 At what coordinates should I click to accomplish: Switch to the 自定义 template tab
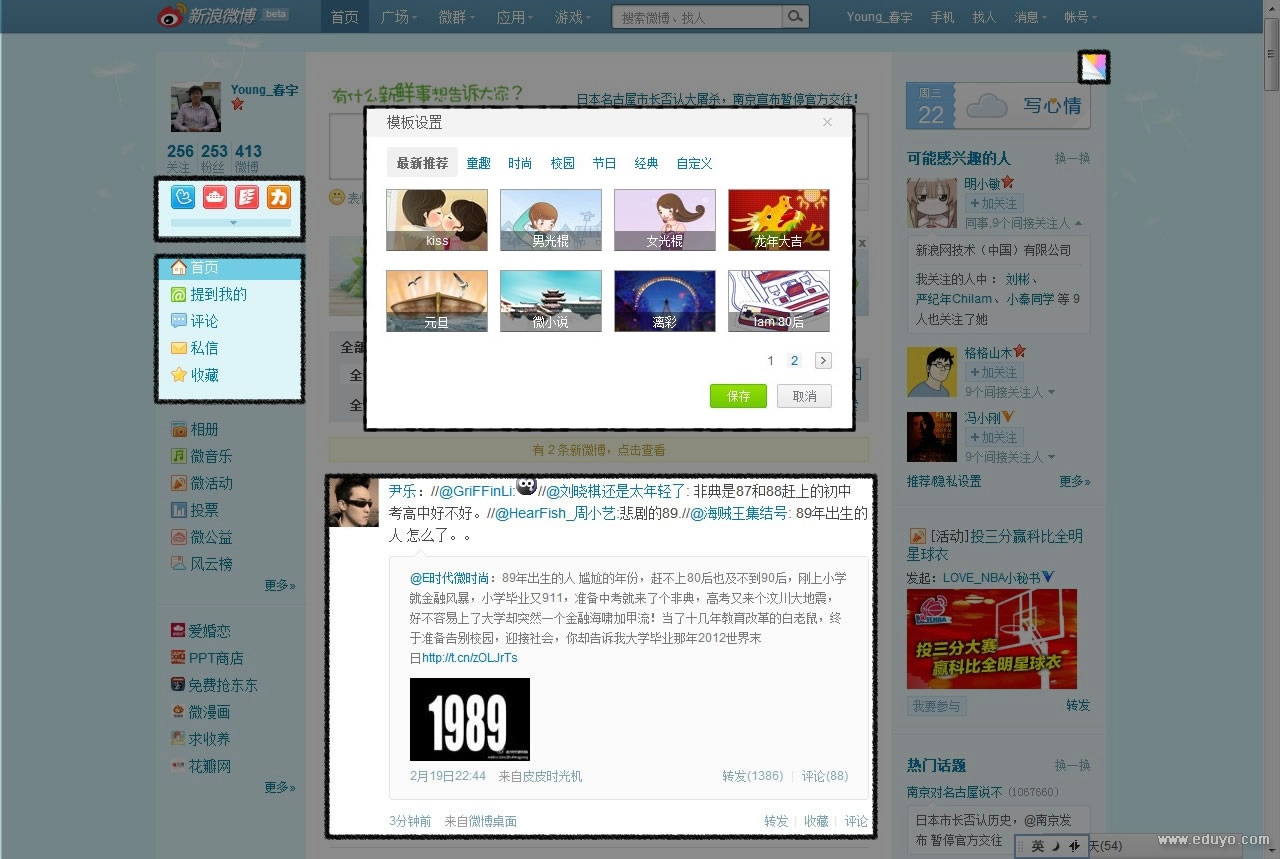(694, 163)
